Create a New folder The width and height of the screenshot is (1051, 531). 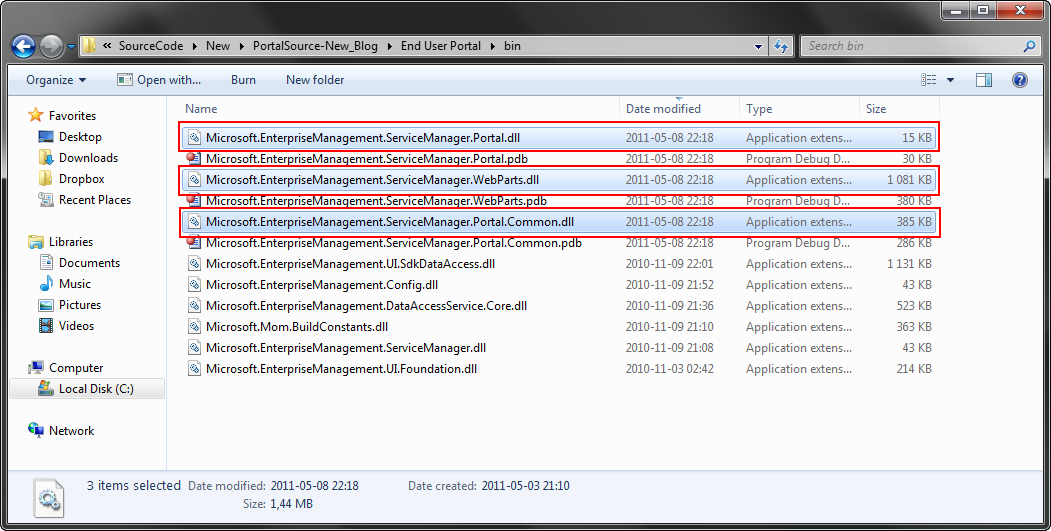pos(315,80)
